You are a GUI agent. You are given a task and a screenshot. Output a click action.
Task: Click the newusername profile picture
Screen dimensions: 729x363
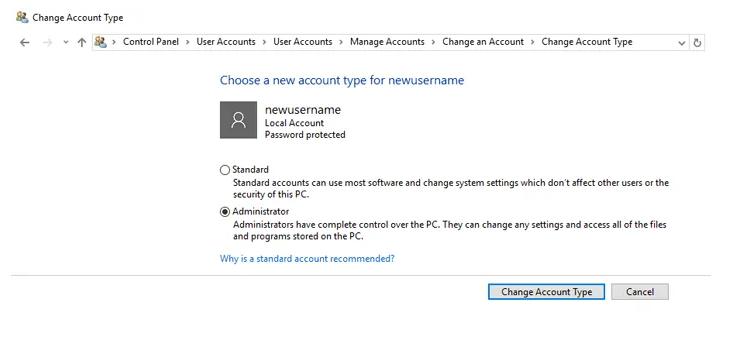[239, 120]
